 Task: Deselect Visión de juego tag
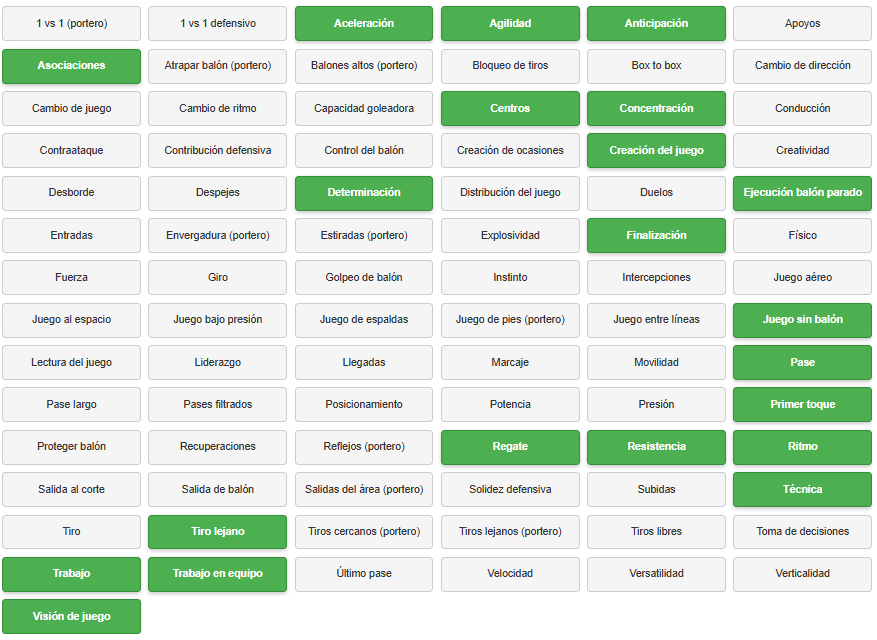(71, 617)
